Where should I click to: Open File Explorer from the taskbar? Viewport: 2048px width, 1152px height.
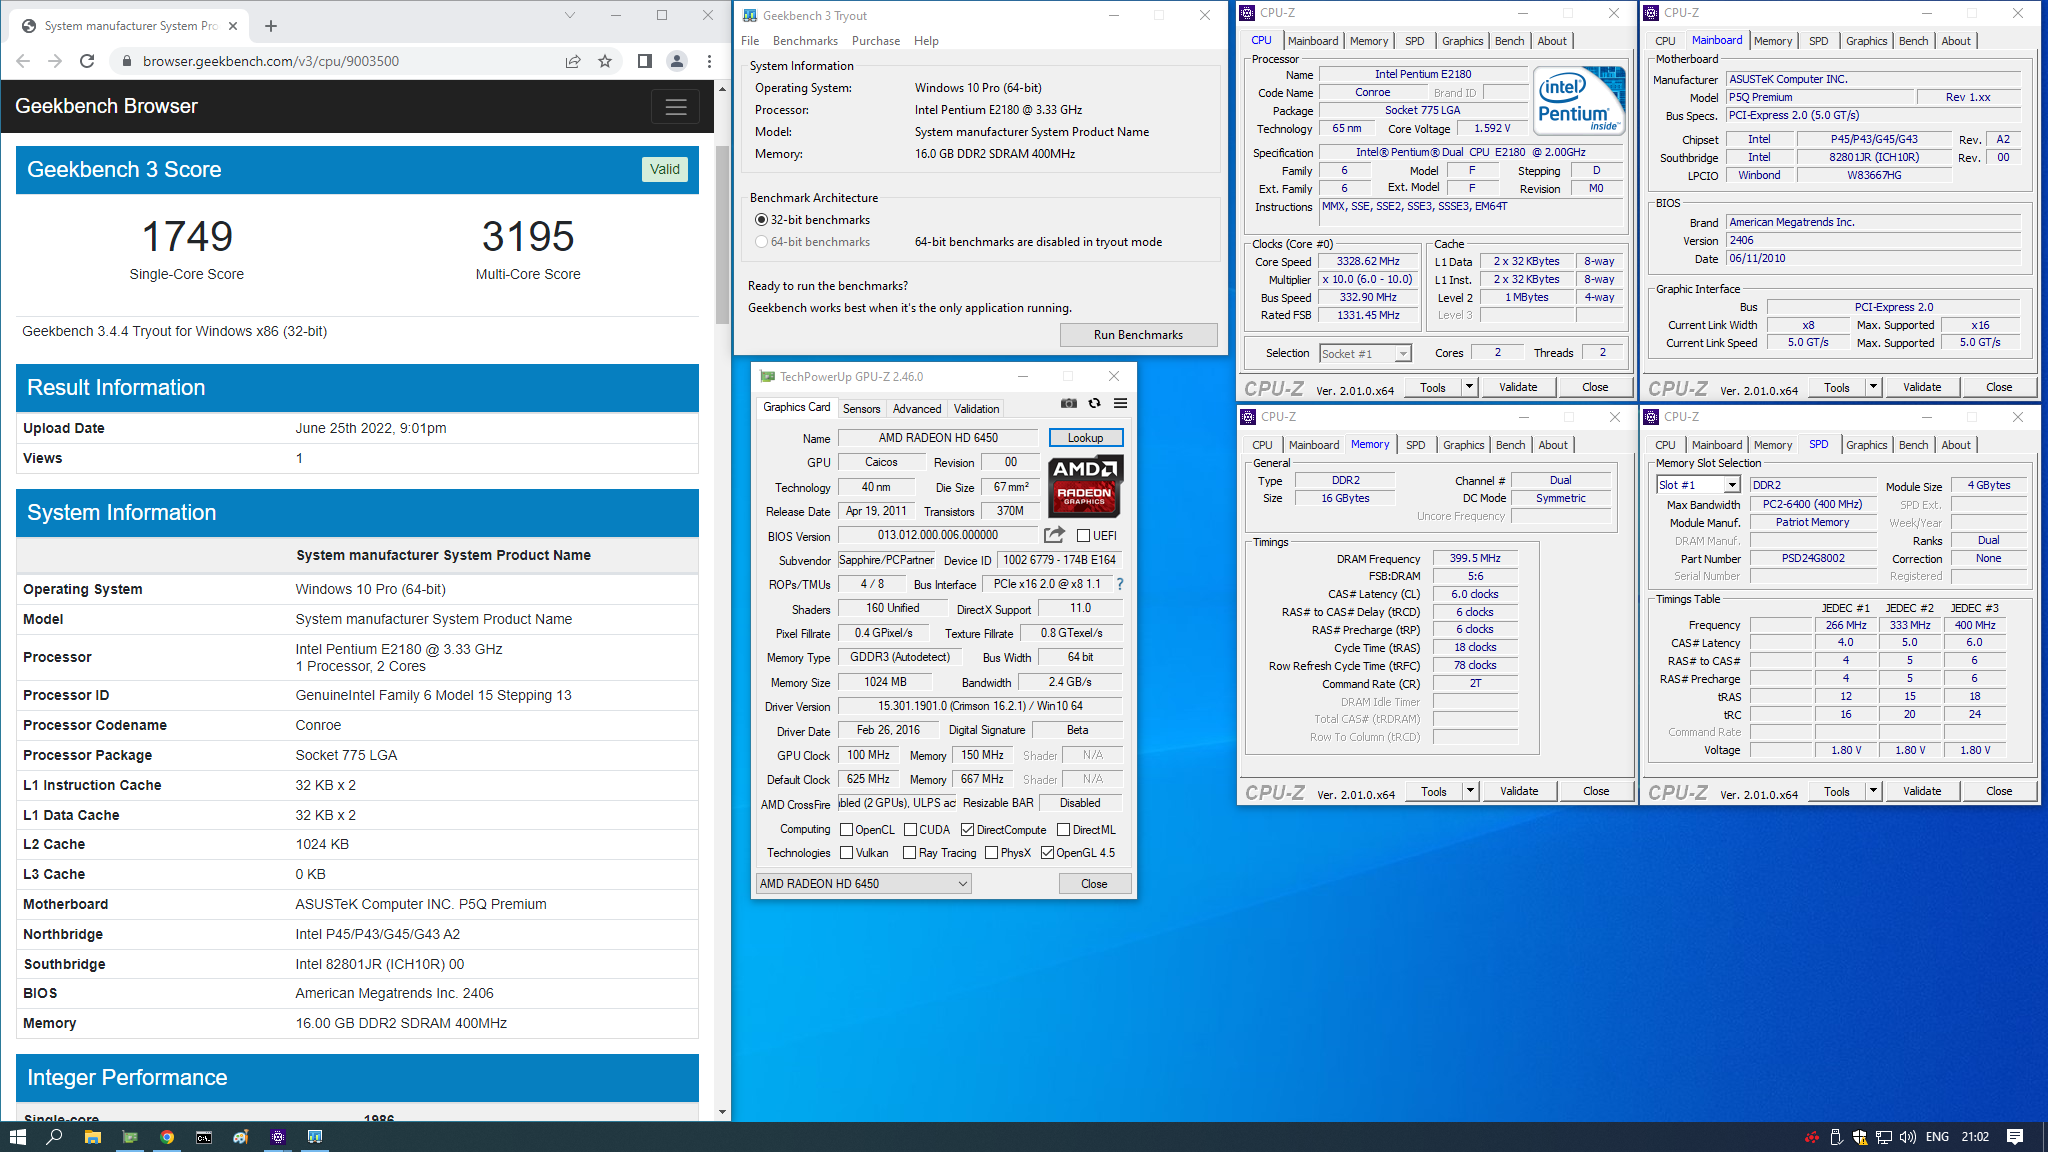point(92,1137)
